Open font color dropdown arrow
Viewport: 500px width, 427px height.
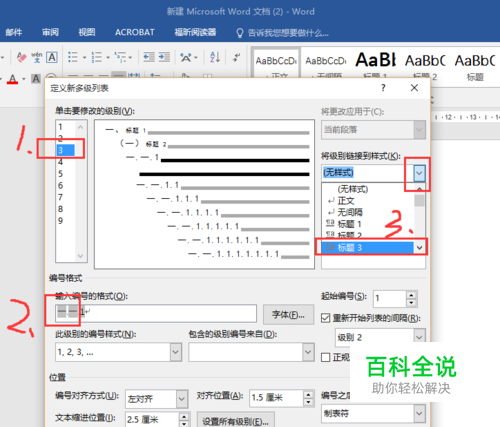(24, 79)
